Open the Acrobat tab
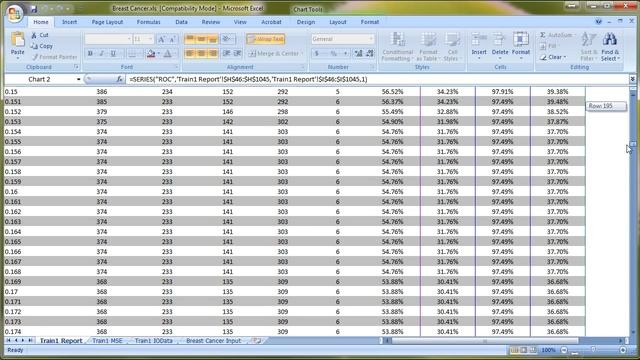Viewport: 640px width, 360px height. [x=271, y=22]
